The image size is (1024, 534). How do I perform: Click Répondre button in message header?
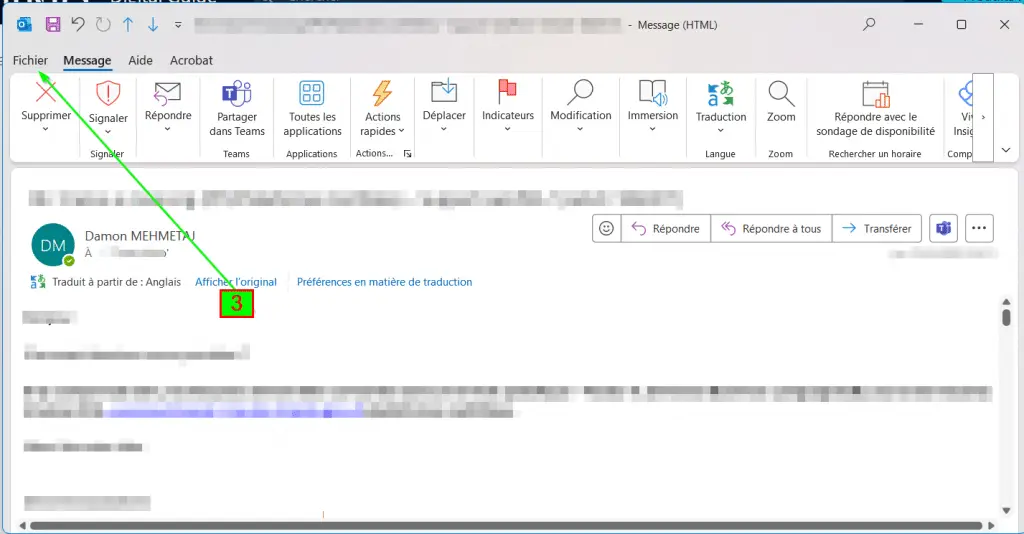[x=665, y=228]
